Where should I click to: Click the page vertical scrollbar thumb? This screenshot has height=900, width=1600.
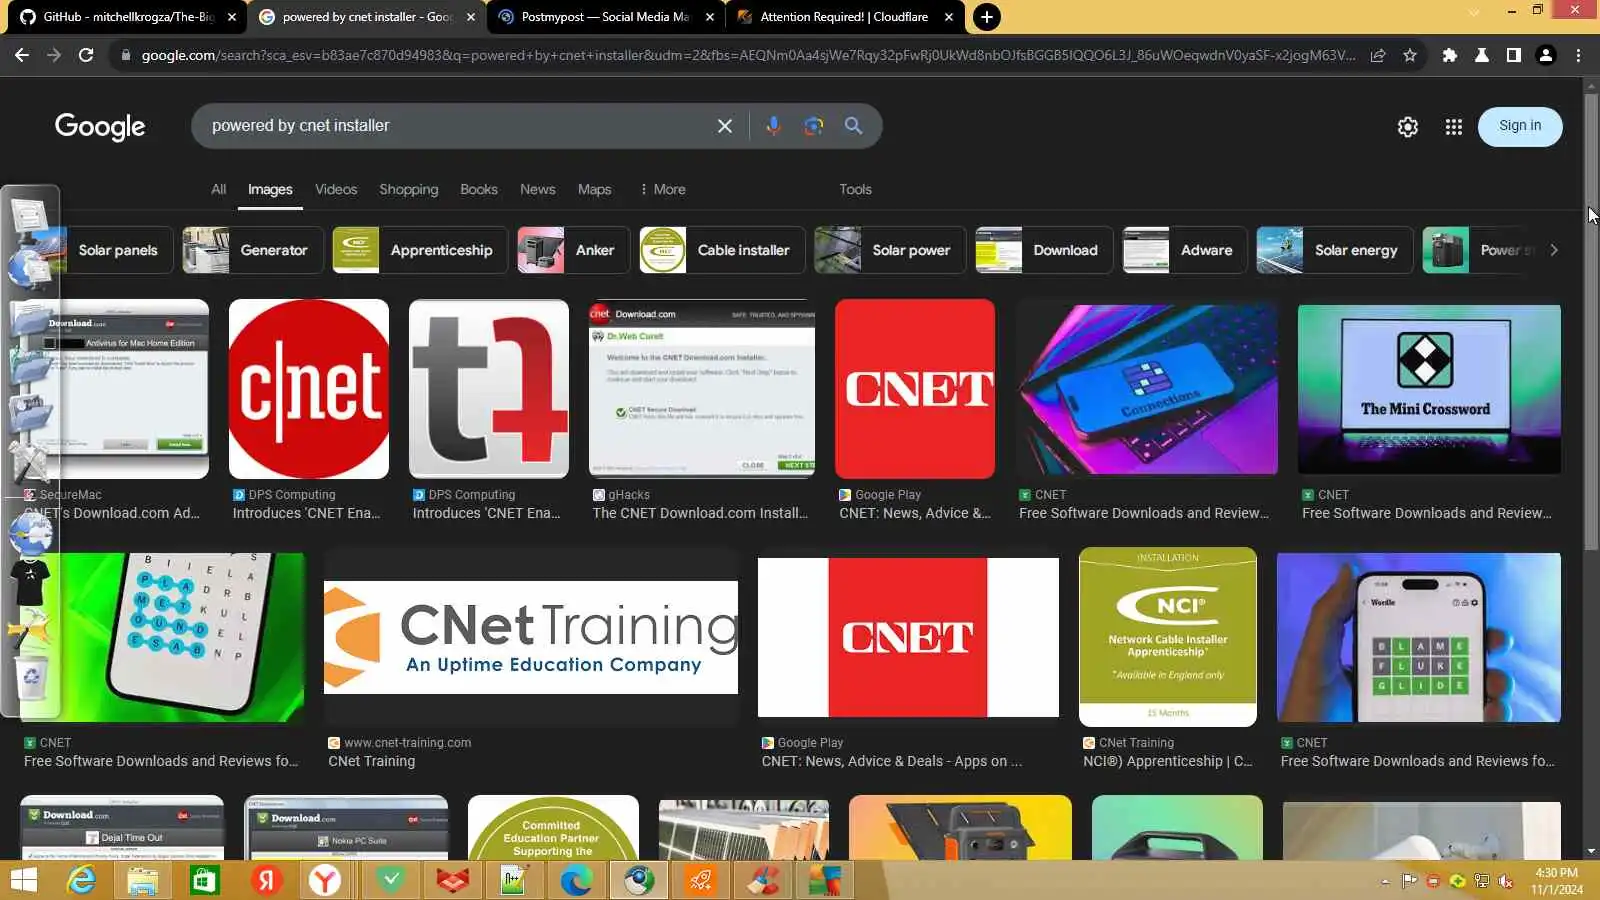click(1591, 320)
